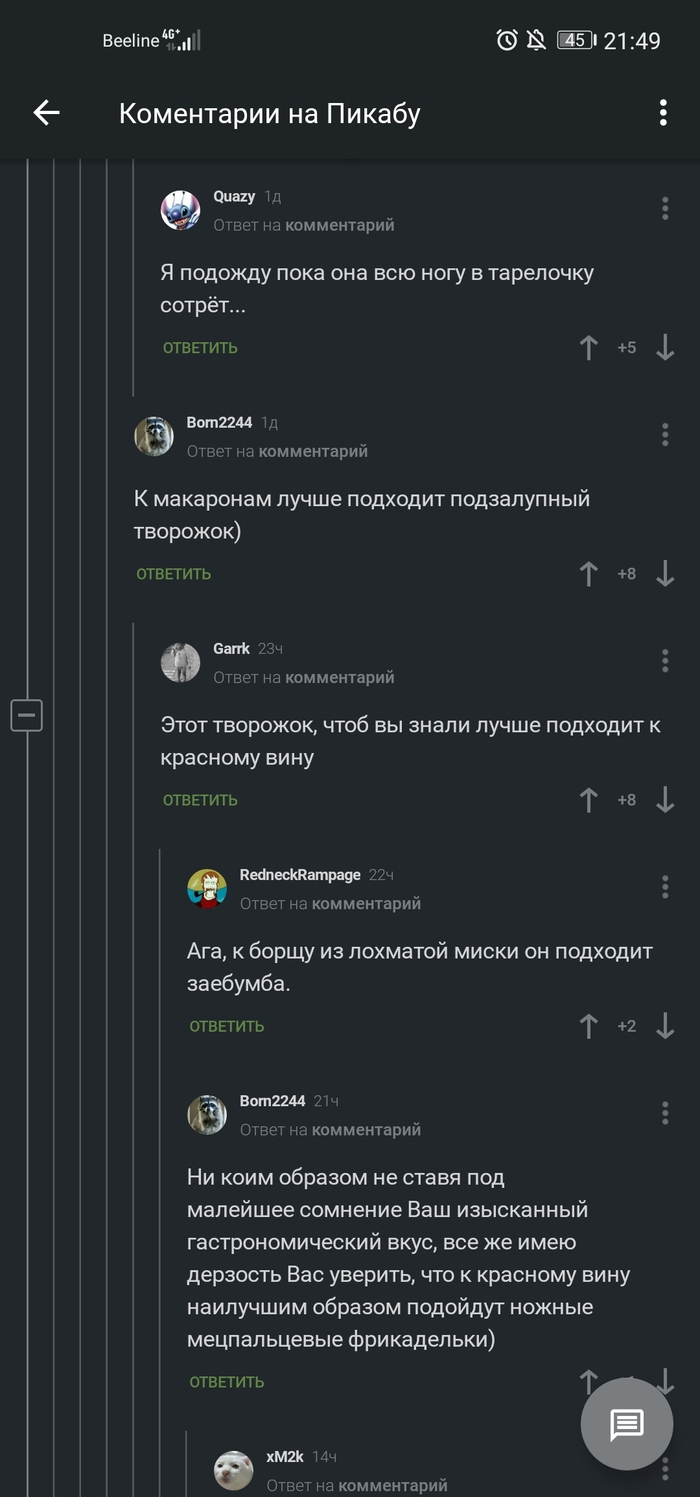
Task: Reply to Quazy's comment
Action: pyautogui.click(x=200, y=348)
